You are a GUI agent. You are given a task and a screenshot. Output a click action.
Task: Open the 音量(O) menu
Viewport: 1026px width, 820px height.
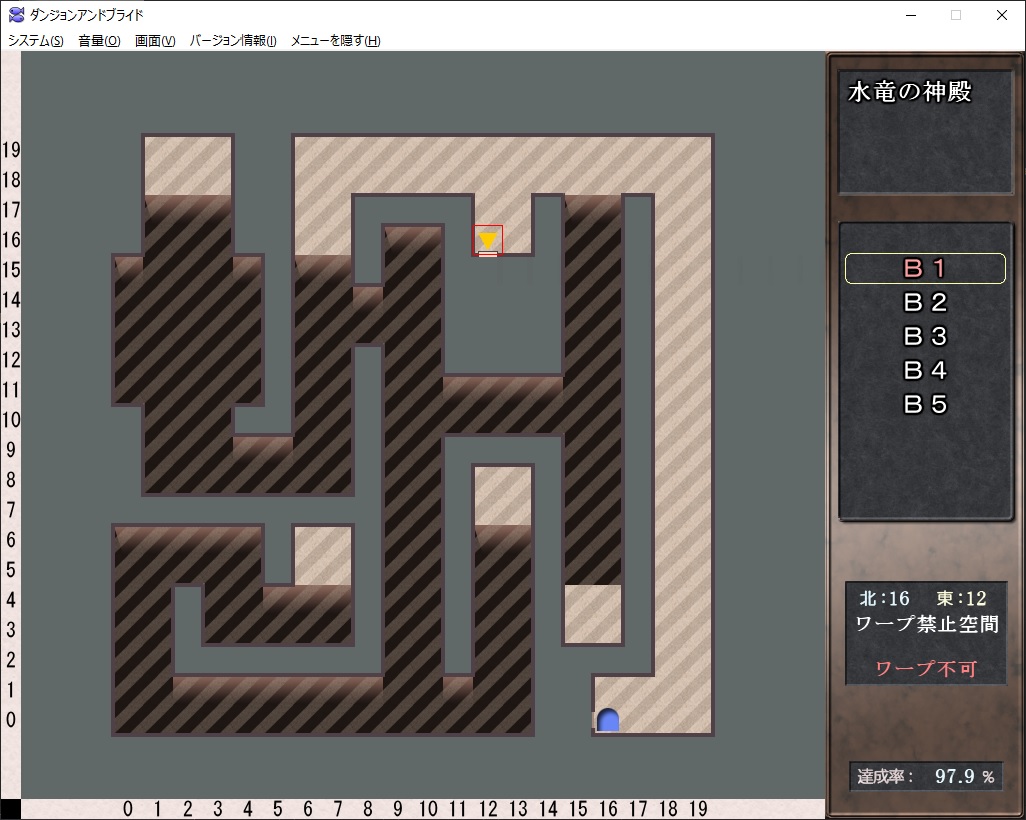point(99,41)
